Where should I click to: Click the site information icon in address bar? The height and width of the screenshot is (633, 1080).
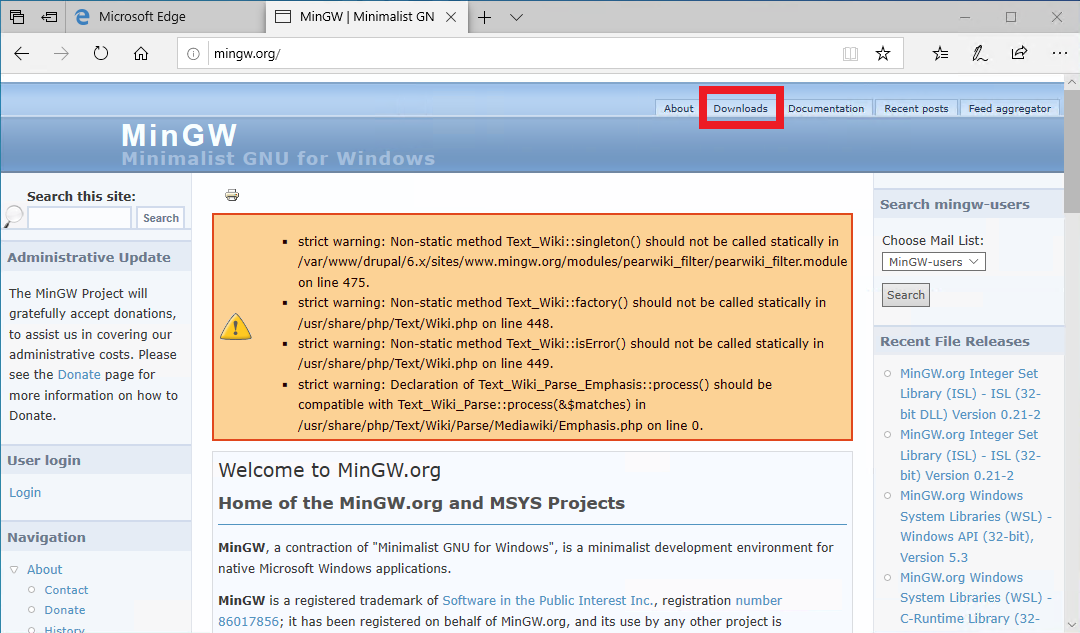(194, 54)
